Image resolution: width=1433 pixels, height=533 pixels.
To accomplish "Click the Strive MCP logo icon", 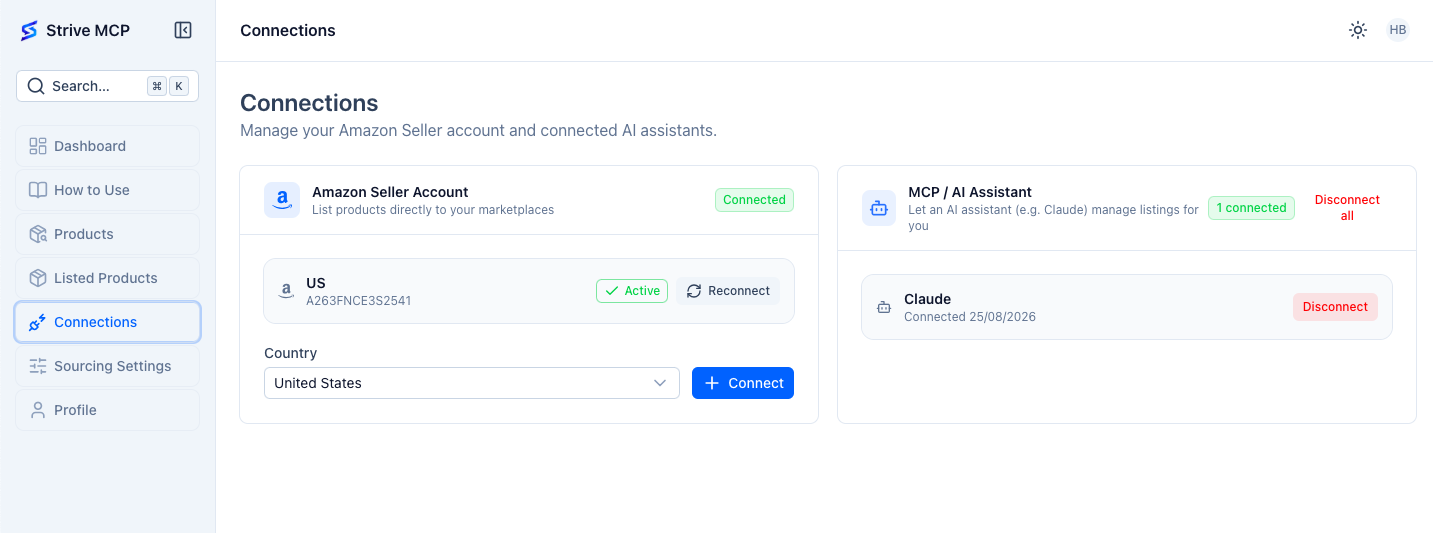I will [x=29, y=31].
